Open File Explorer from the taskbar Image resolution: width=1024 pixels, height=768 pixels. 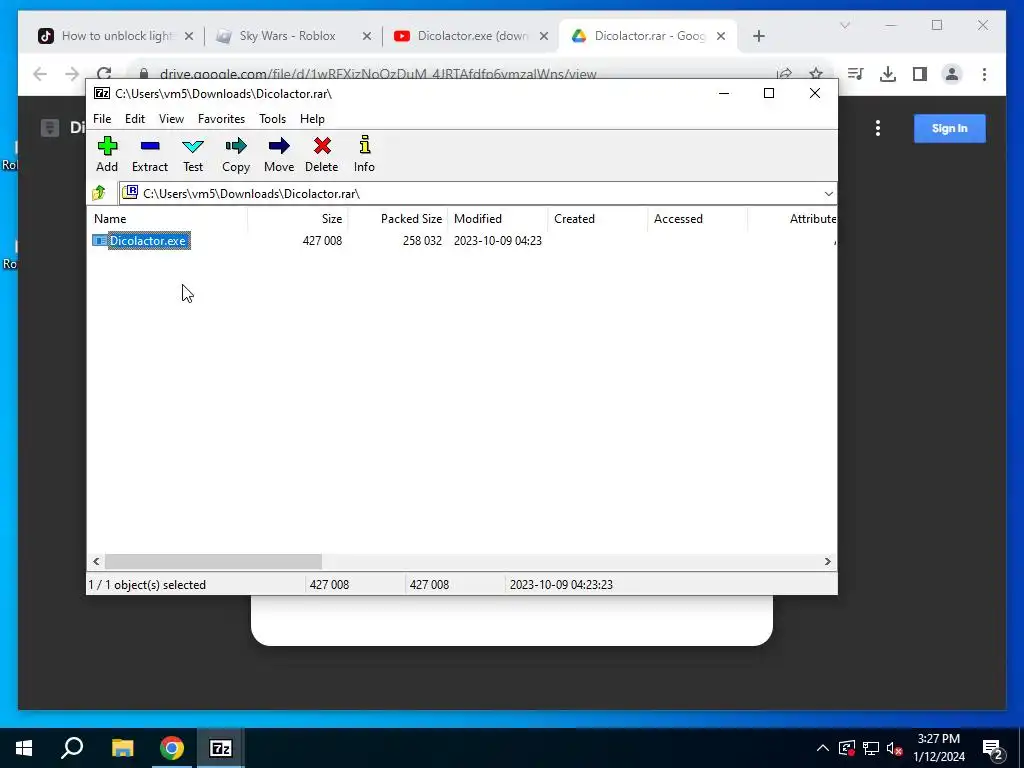[122, 748]
